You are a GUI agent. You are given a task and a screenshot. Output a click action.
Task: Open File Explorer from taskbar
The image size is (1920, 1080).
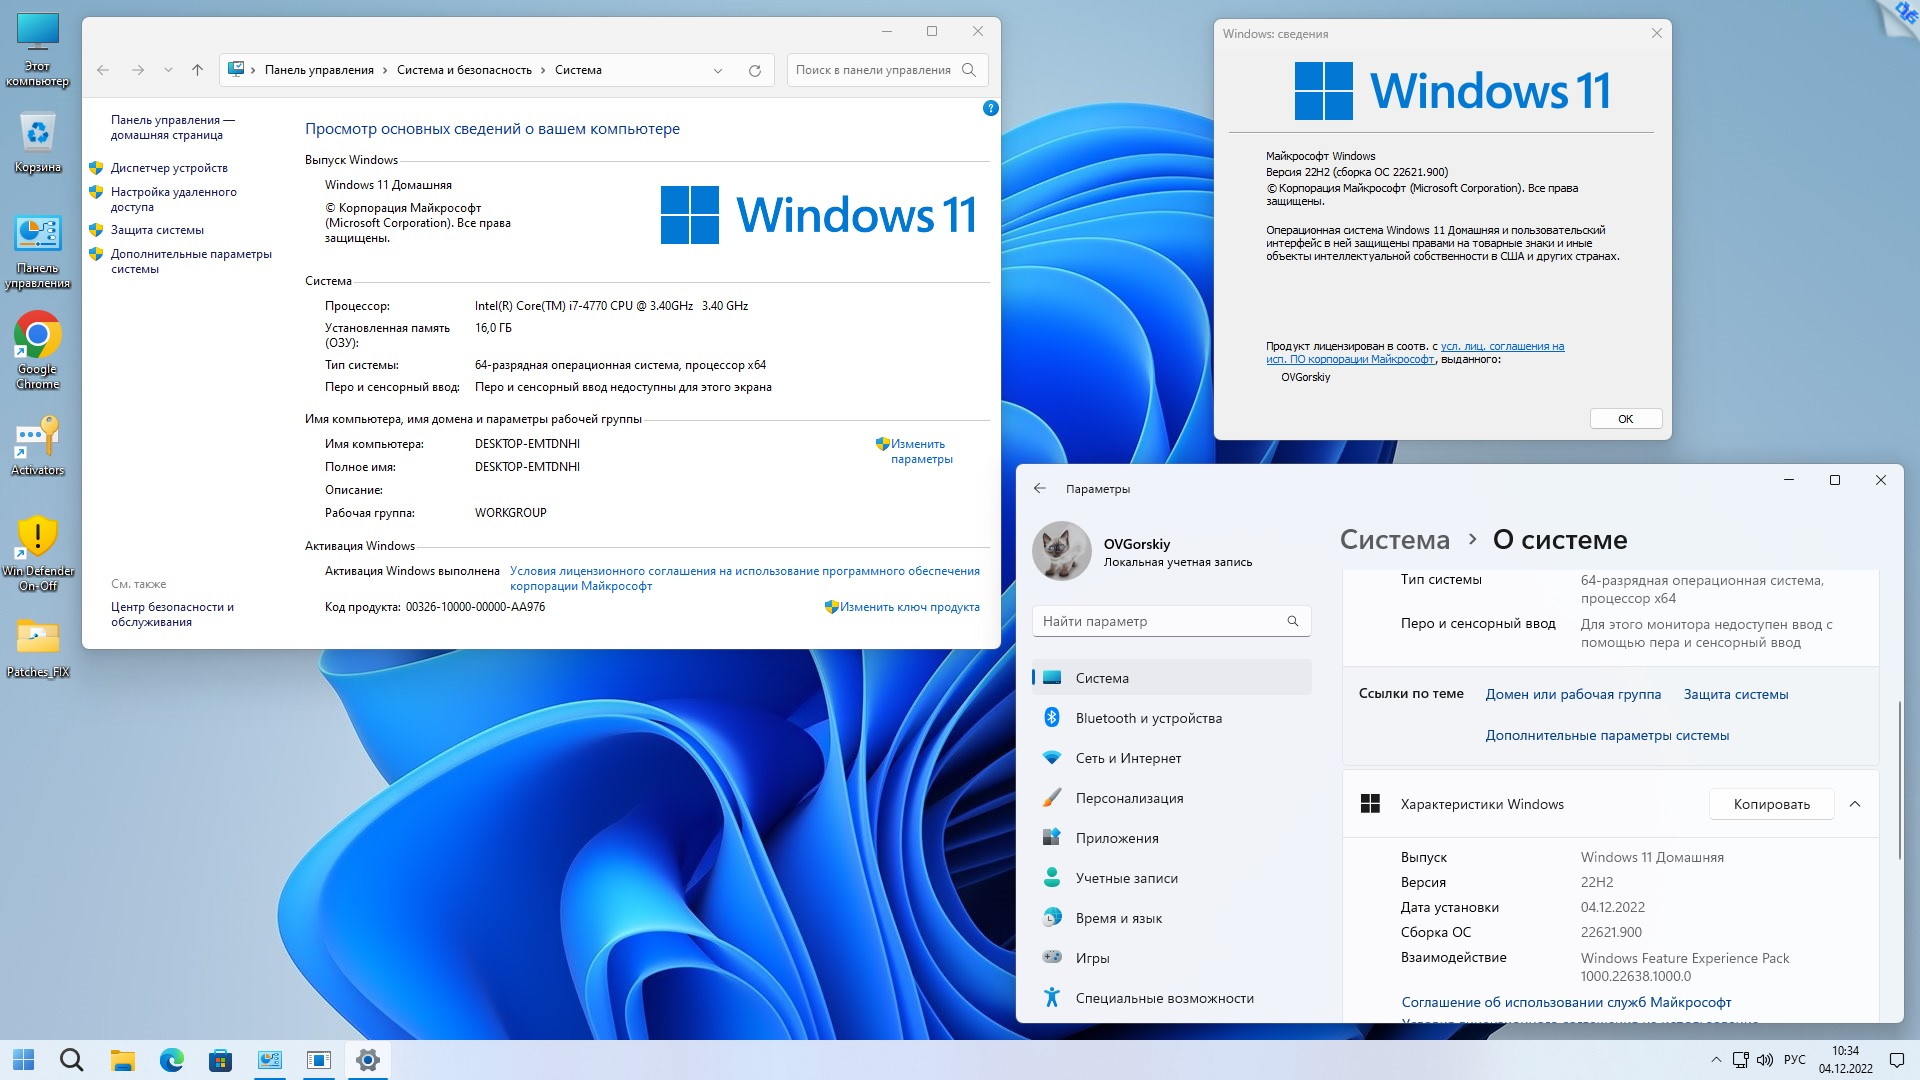click(x=122, y=1060)
